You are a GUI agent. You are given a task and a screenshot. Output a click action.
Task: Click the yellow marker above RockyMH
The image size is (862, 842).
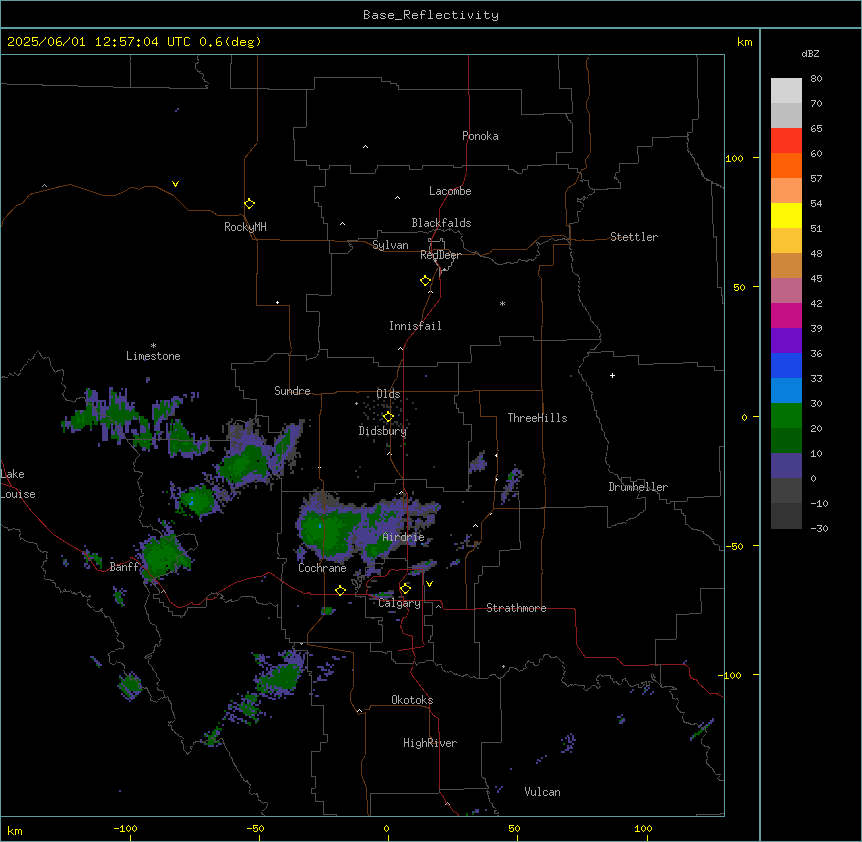pyautogui.click(x=249, y=203)
